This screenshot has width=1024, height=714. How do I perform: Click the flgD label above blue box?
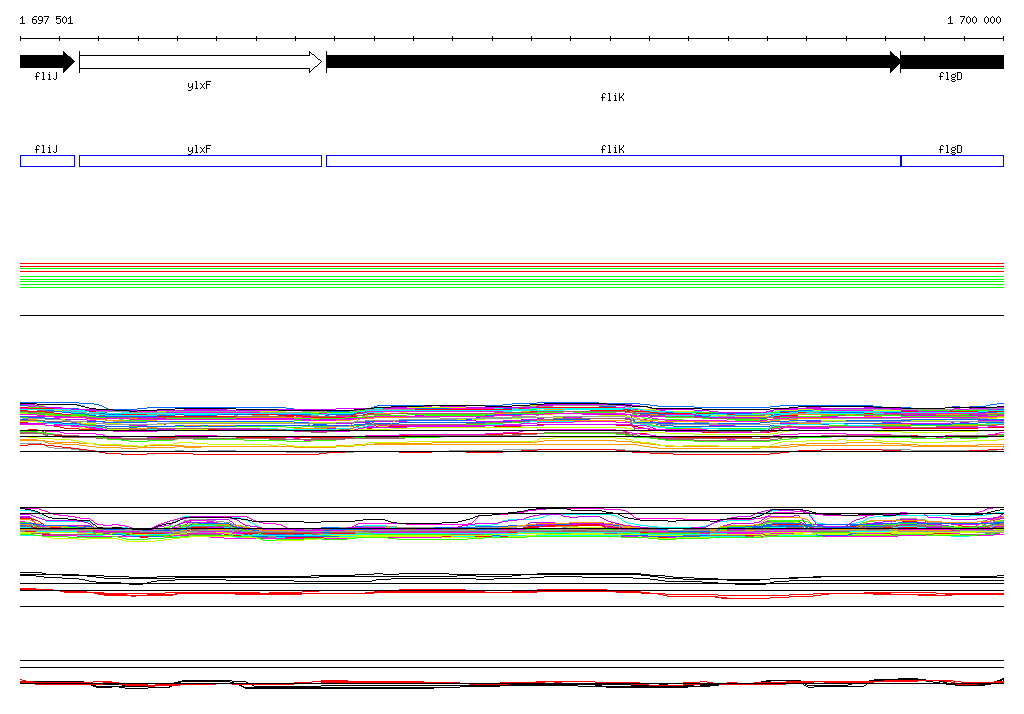(x=950, y=149)
